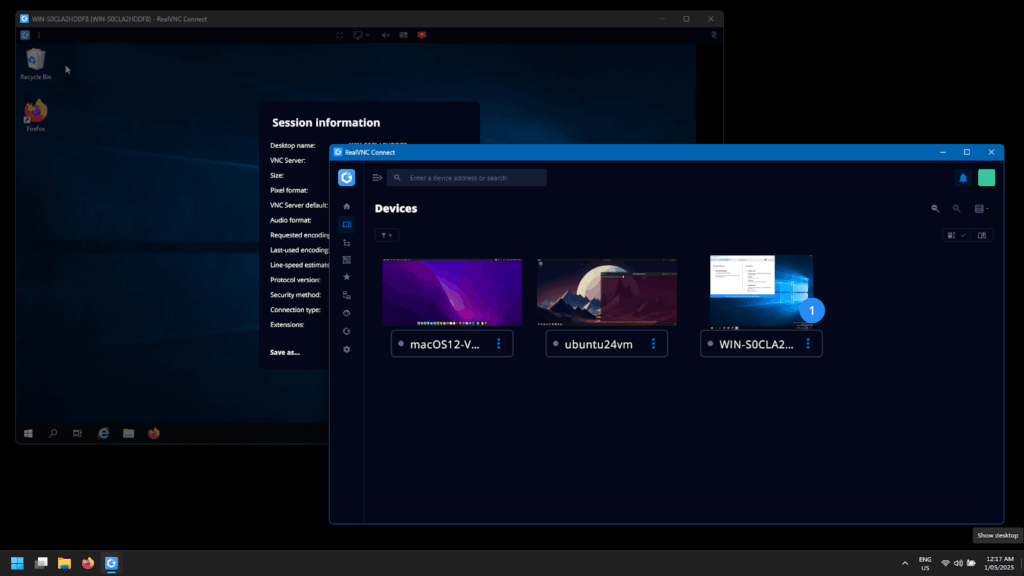Click Save as... in Session information
Image resolution: width=1024 pixels, height=576 pixels.
(285, 353)
